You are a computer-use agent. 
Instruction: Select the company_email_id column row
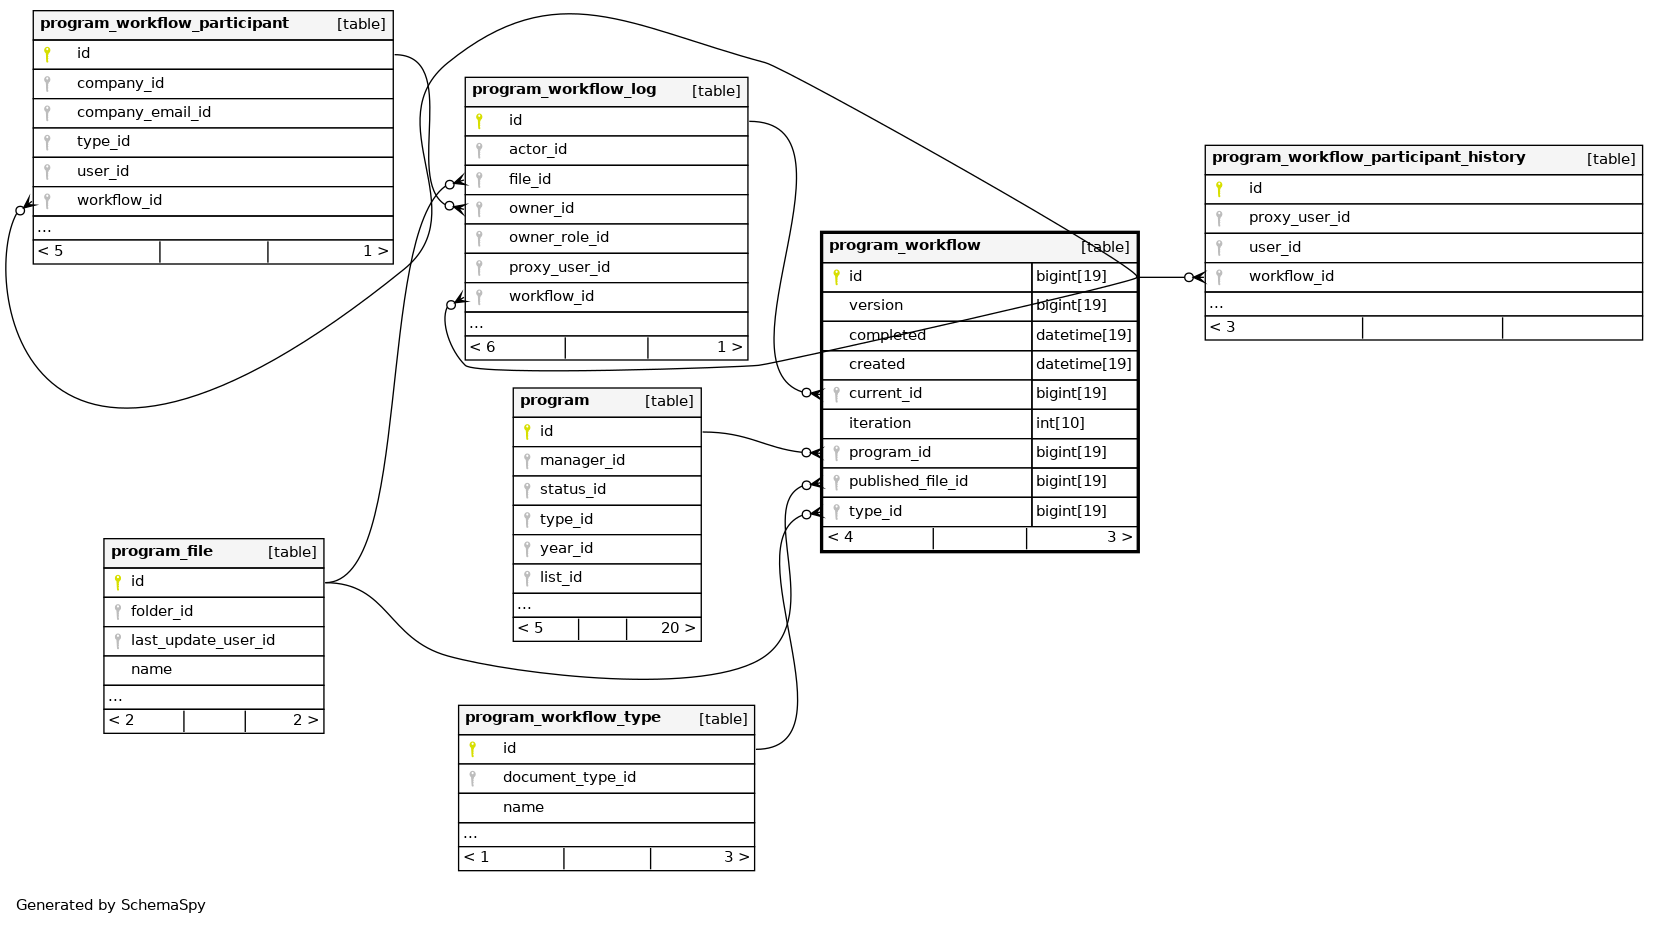(144, 113)
